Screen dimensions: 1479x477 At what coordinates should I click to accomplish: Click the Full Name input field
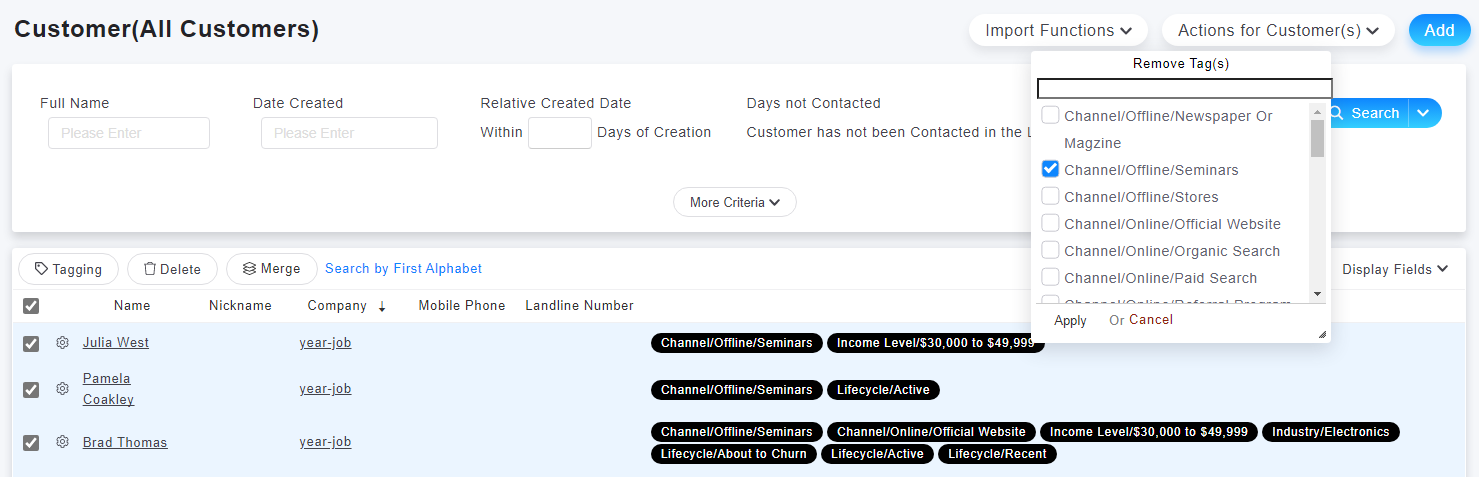(129, 133)
